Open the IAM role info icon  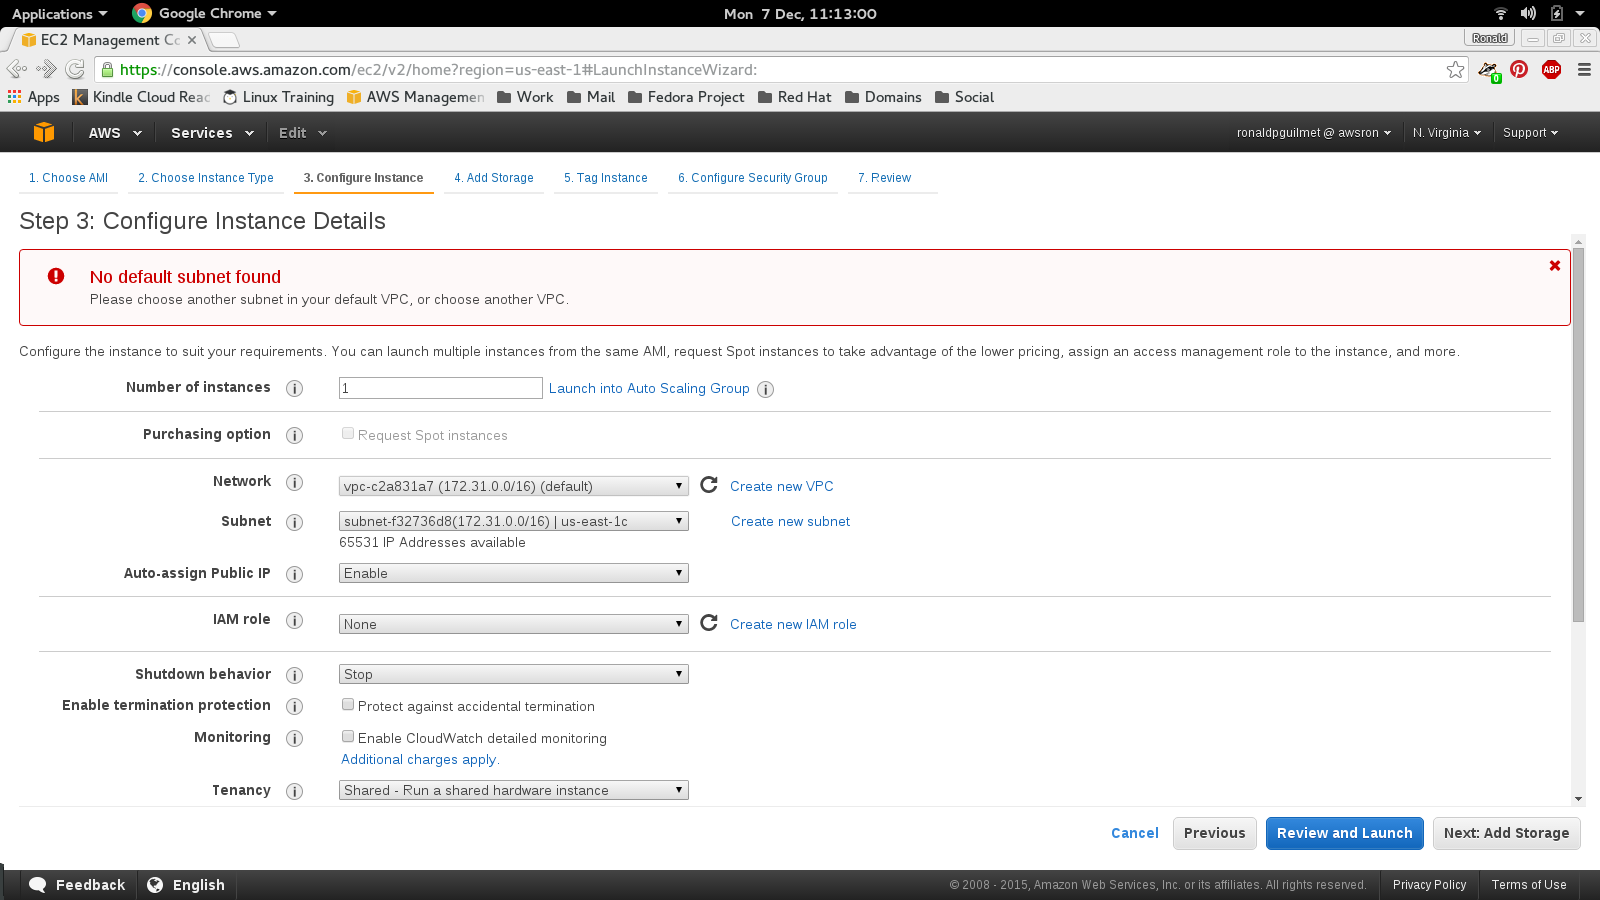pos(294,620)
